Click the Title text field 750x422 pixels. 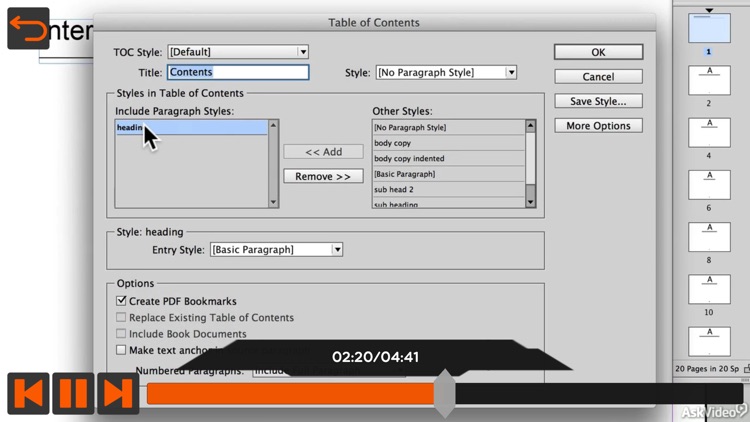pos(238,73)
